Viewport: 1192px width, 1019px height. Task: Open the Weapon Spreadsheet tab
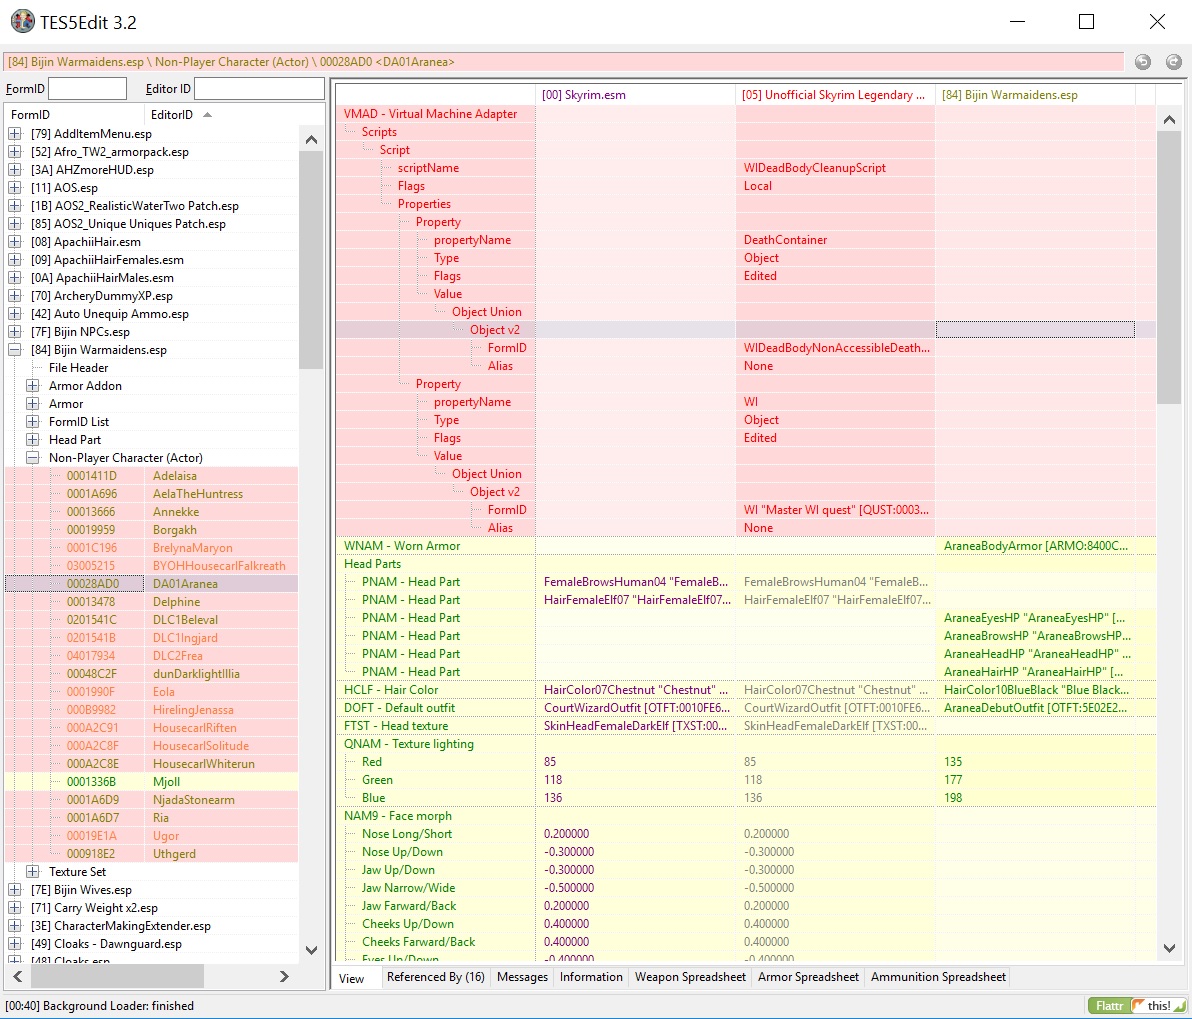coord(690,976)
